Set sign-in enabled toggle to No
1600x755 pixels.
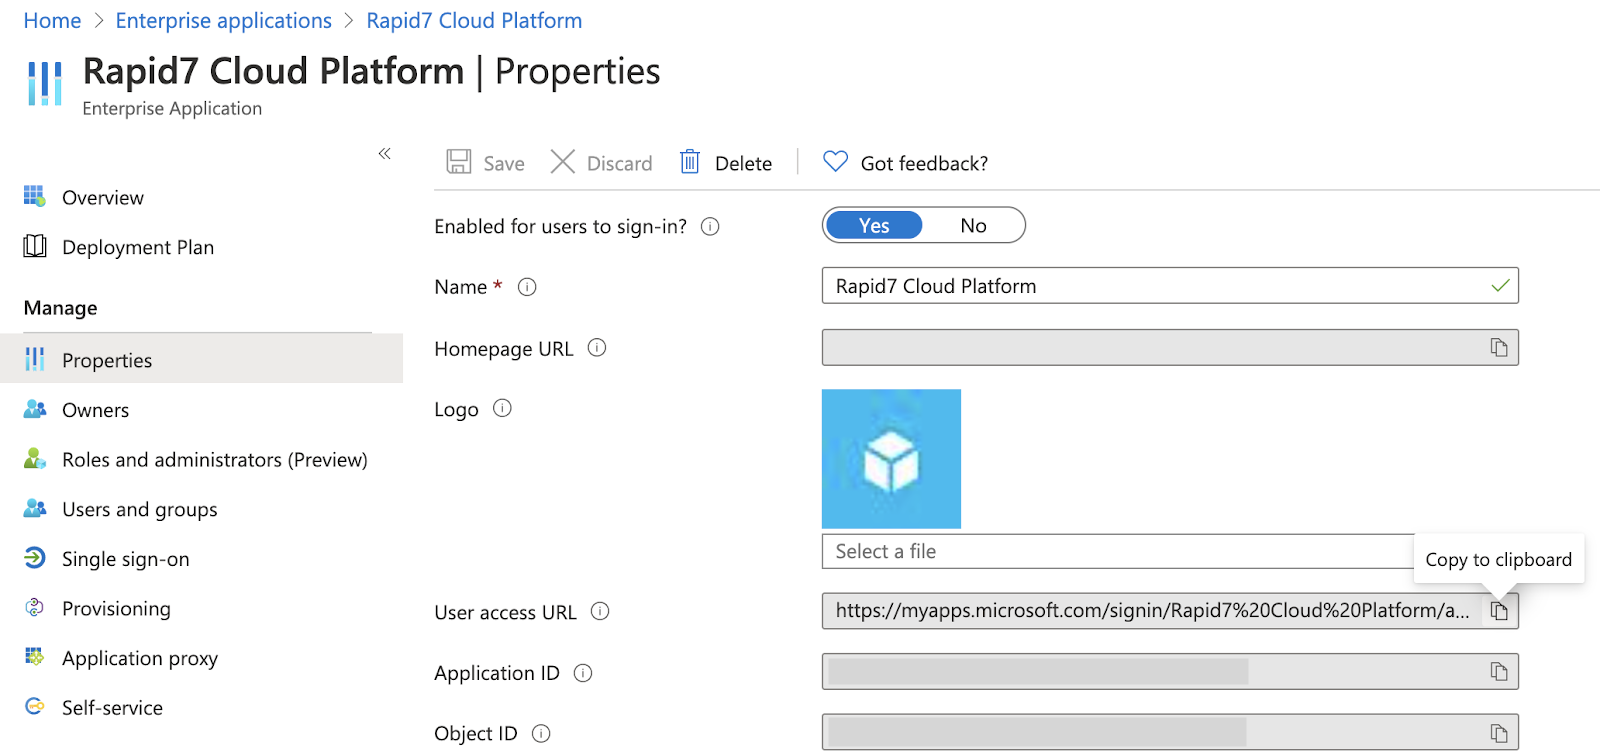(973, 226)
